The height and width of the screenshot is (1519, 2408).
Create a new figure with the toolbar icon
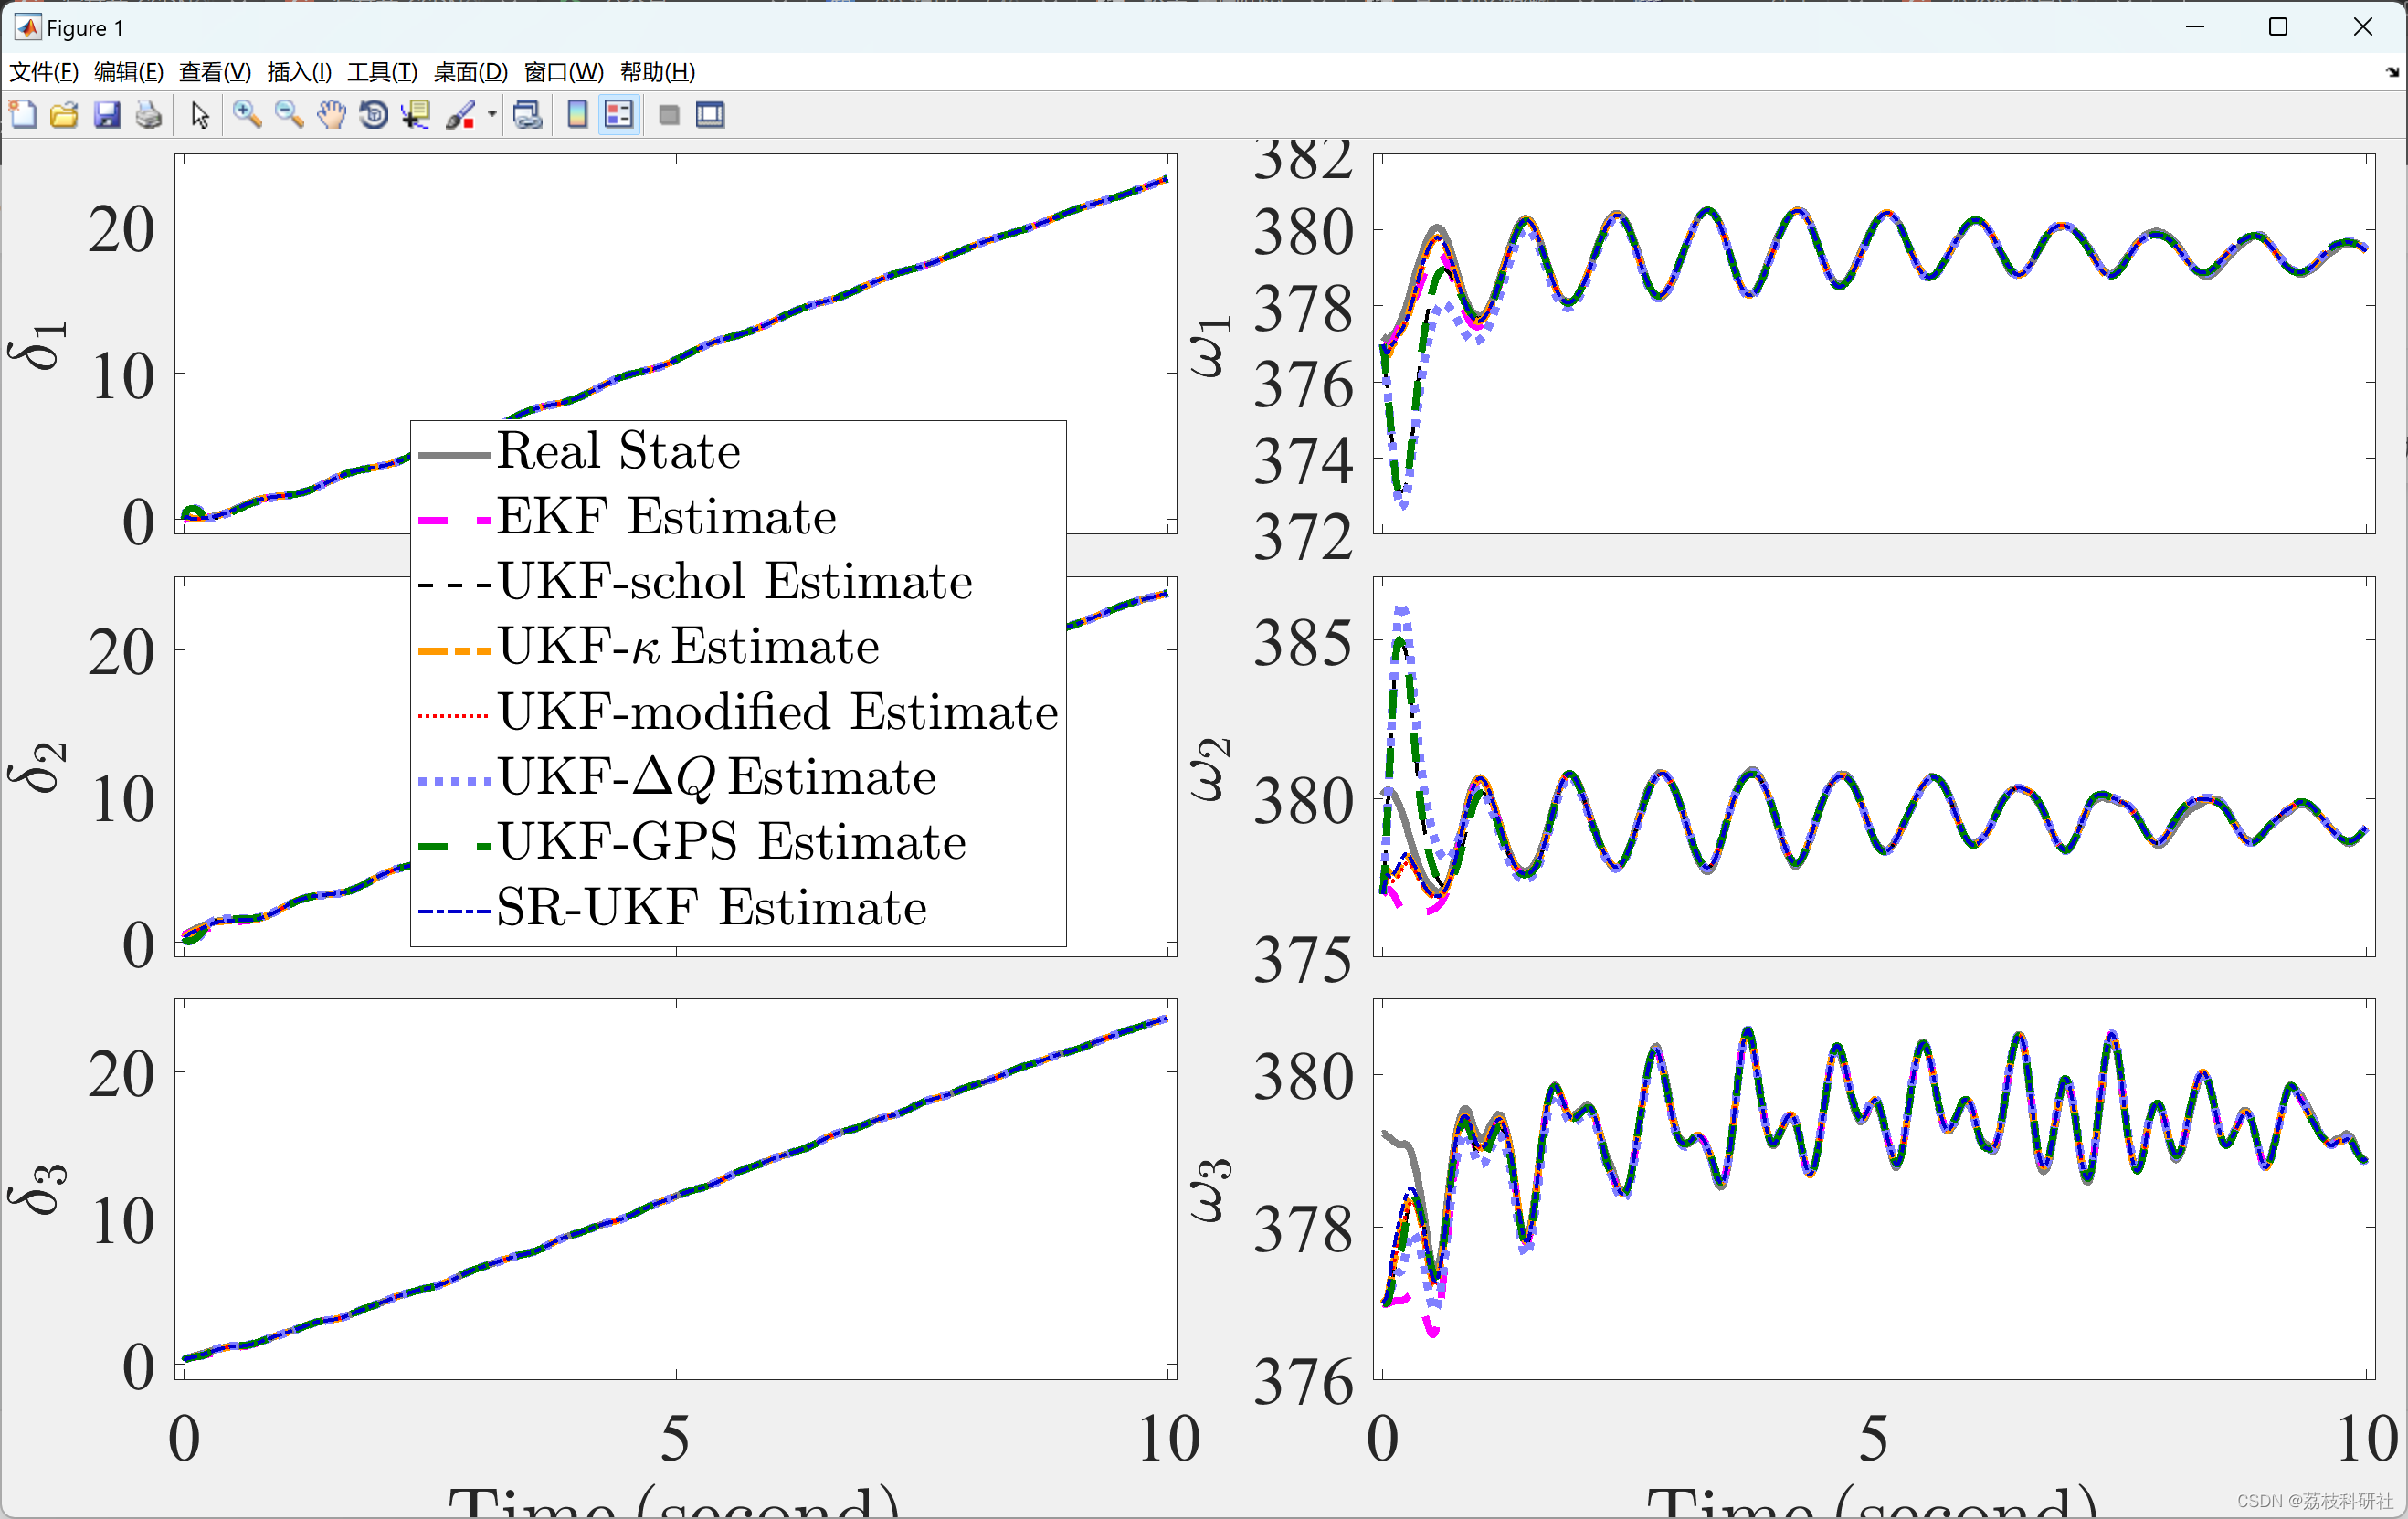pos(23,115)
